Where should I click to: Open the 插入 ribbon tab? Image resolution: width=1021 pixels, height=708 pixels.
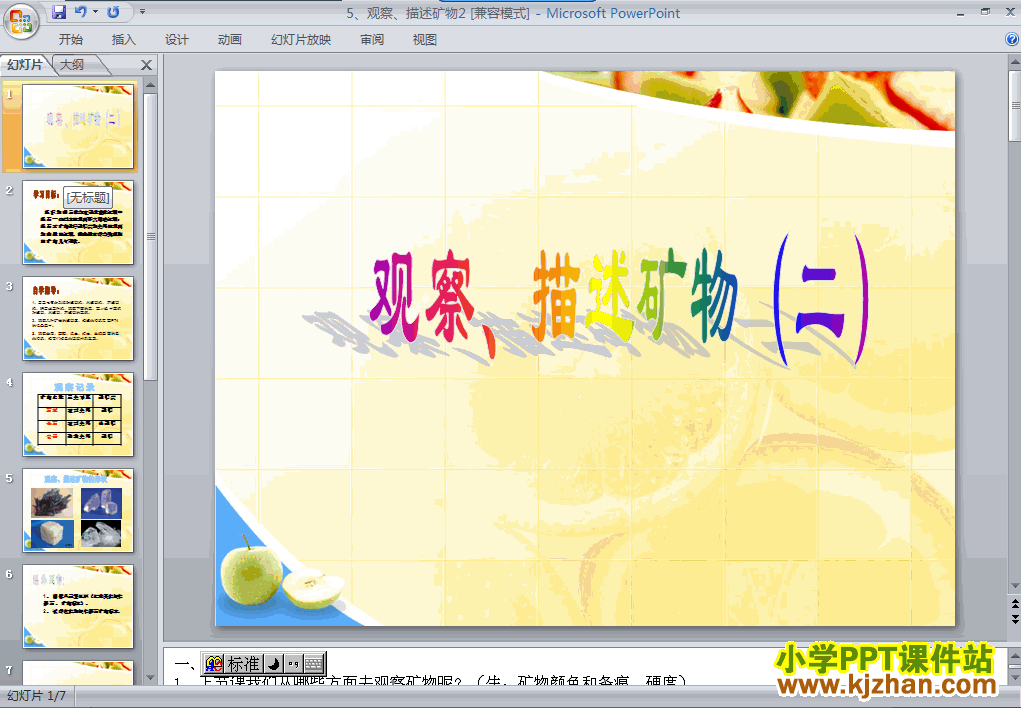pyautogui.click(x=124, y=40)
